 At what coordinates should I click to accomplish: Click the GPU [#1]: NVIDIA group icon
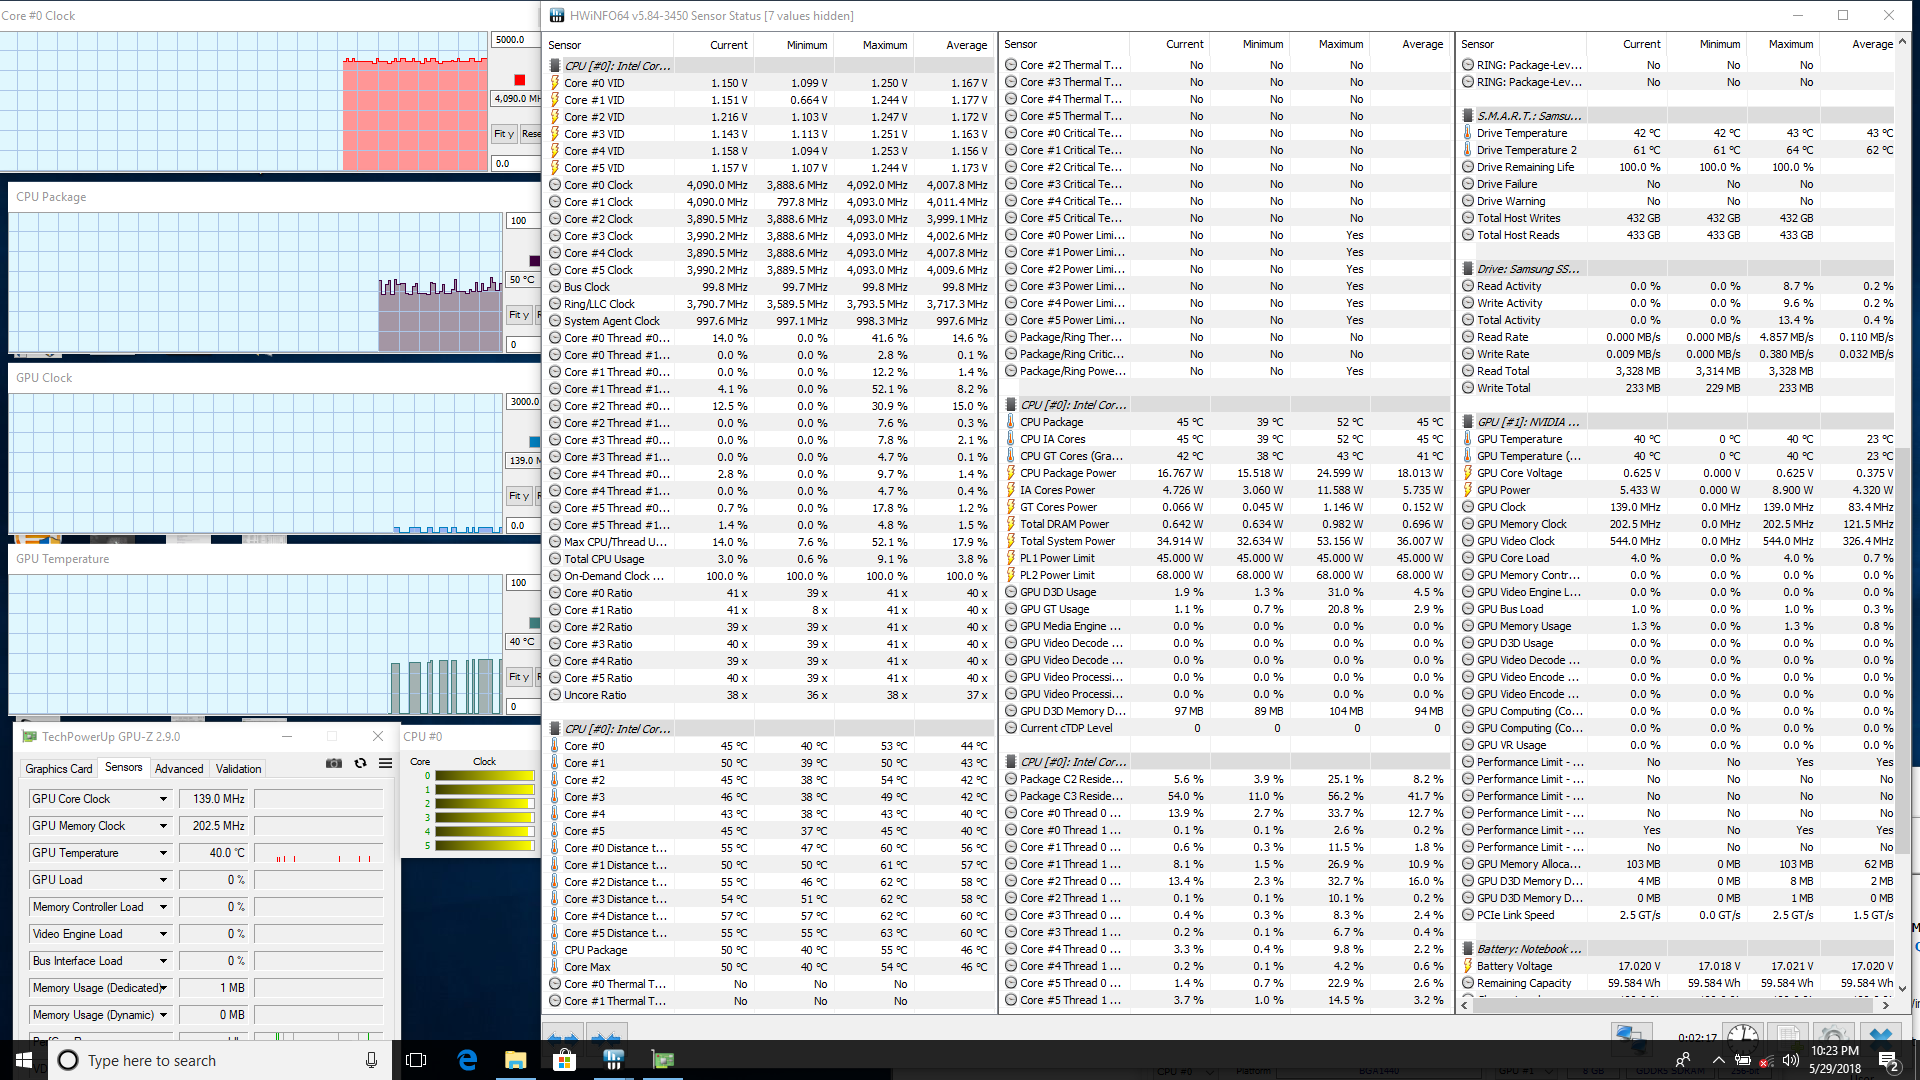tap(1468, 422)
